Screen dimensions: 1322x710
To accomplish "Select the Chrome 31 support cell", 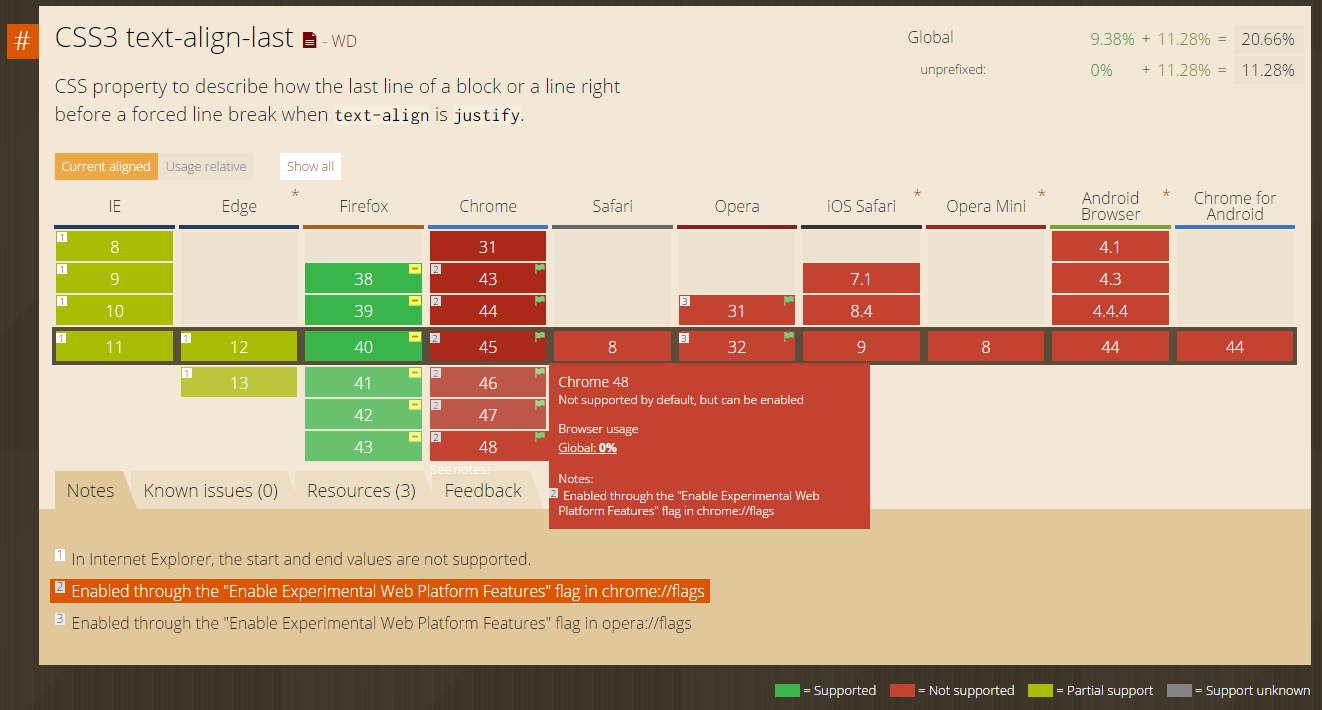I will [x=488, y=247].
